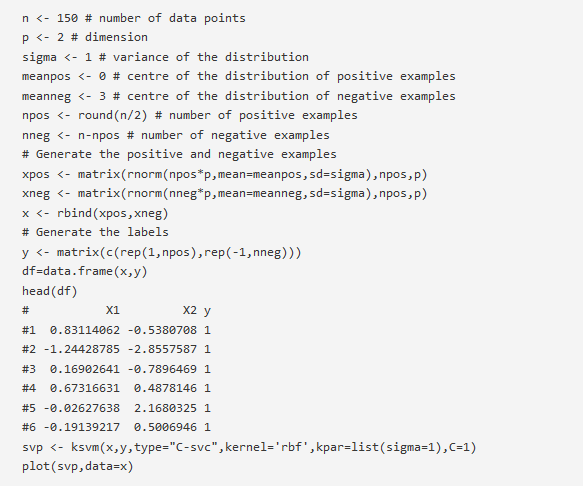Click the X2 column header in output
Image resolution: width=583 pixels, height=488 pixels.
click(x=190, y=311)
